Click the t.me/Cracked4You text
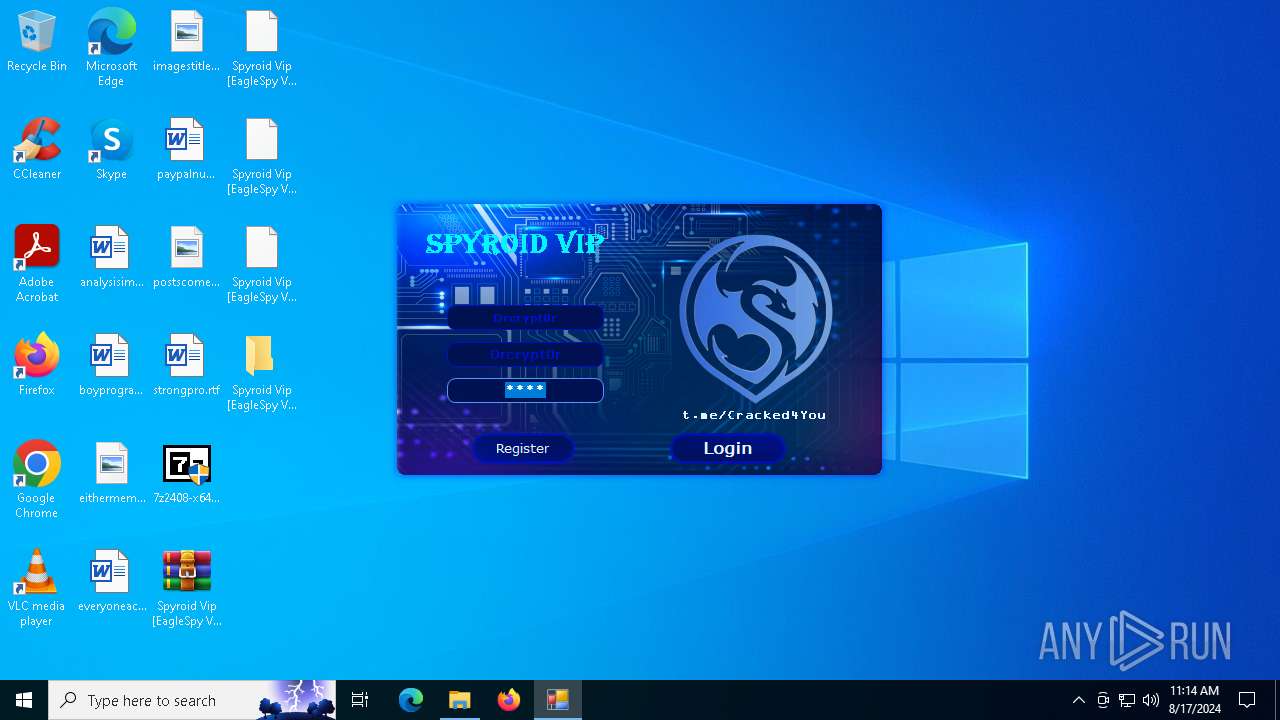 (754, 415)
